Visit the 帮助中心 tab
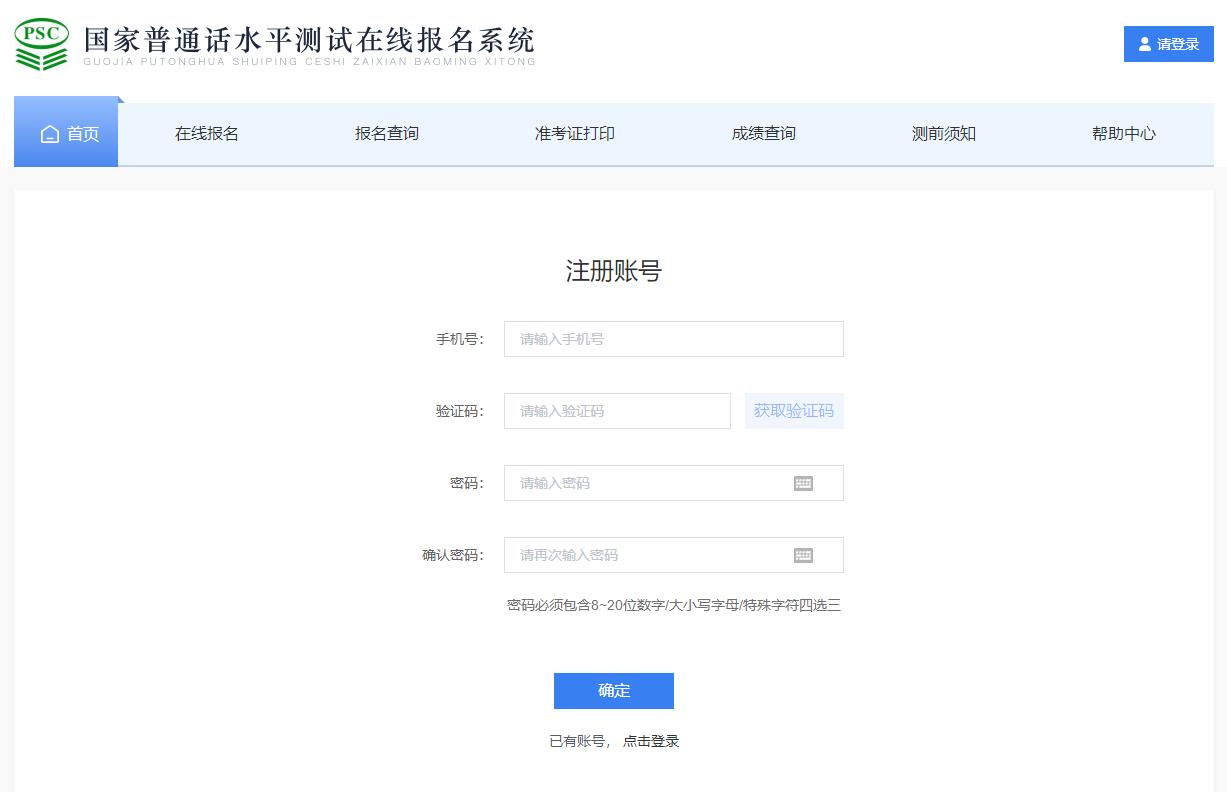 coord(1124,134)
